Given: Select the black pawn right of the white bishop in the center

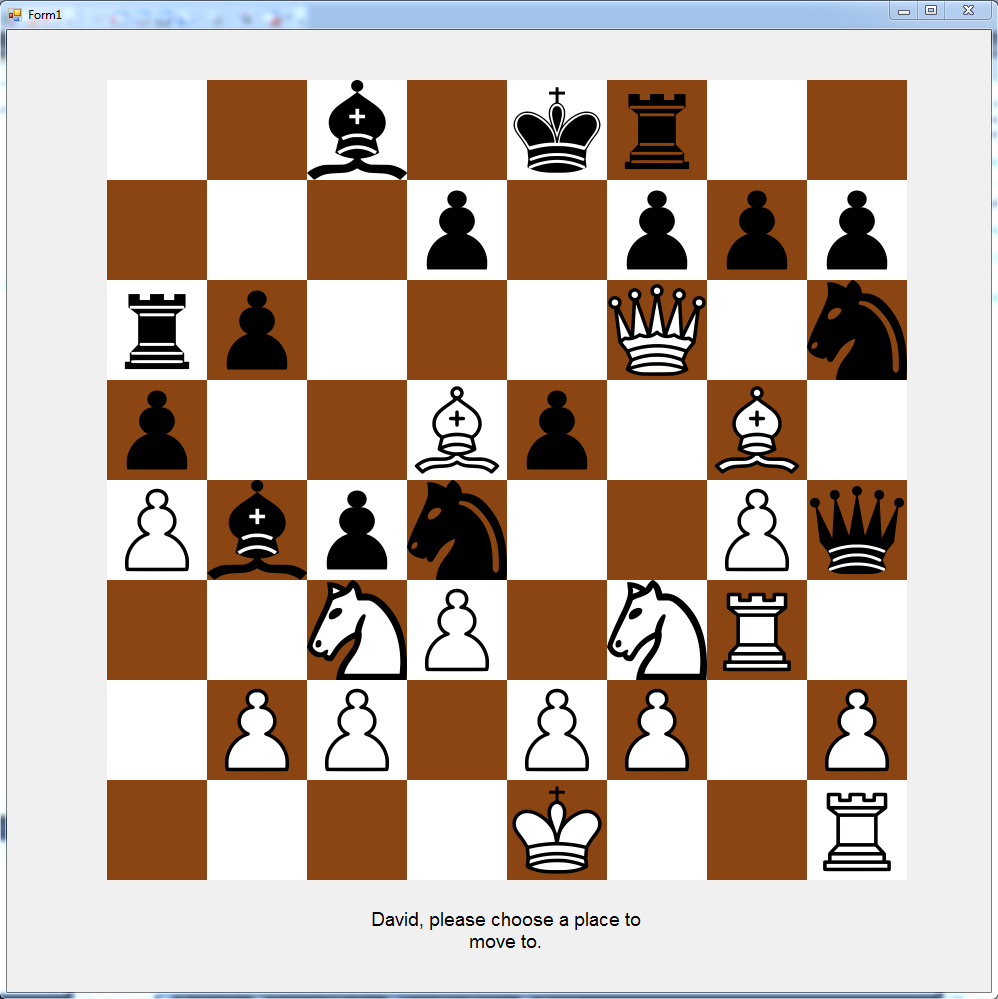Looking at the screenshot, I should tap(557, 430).
